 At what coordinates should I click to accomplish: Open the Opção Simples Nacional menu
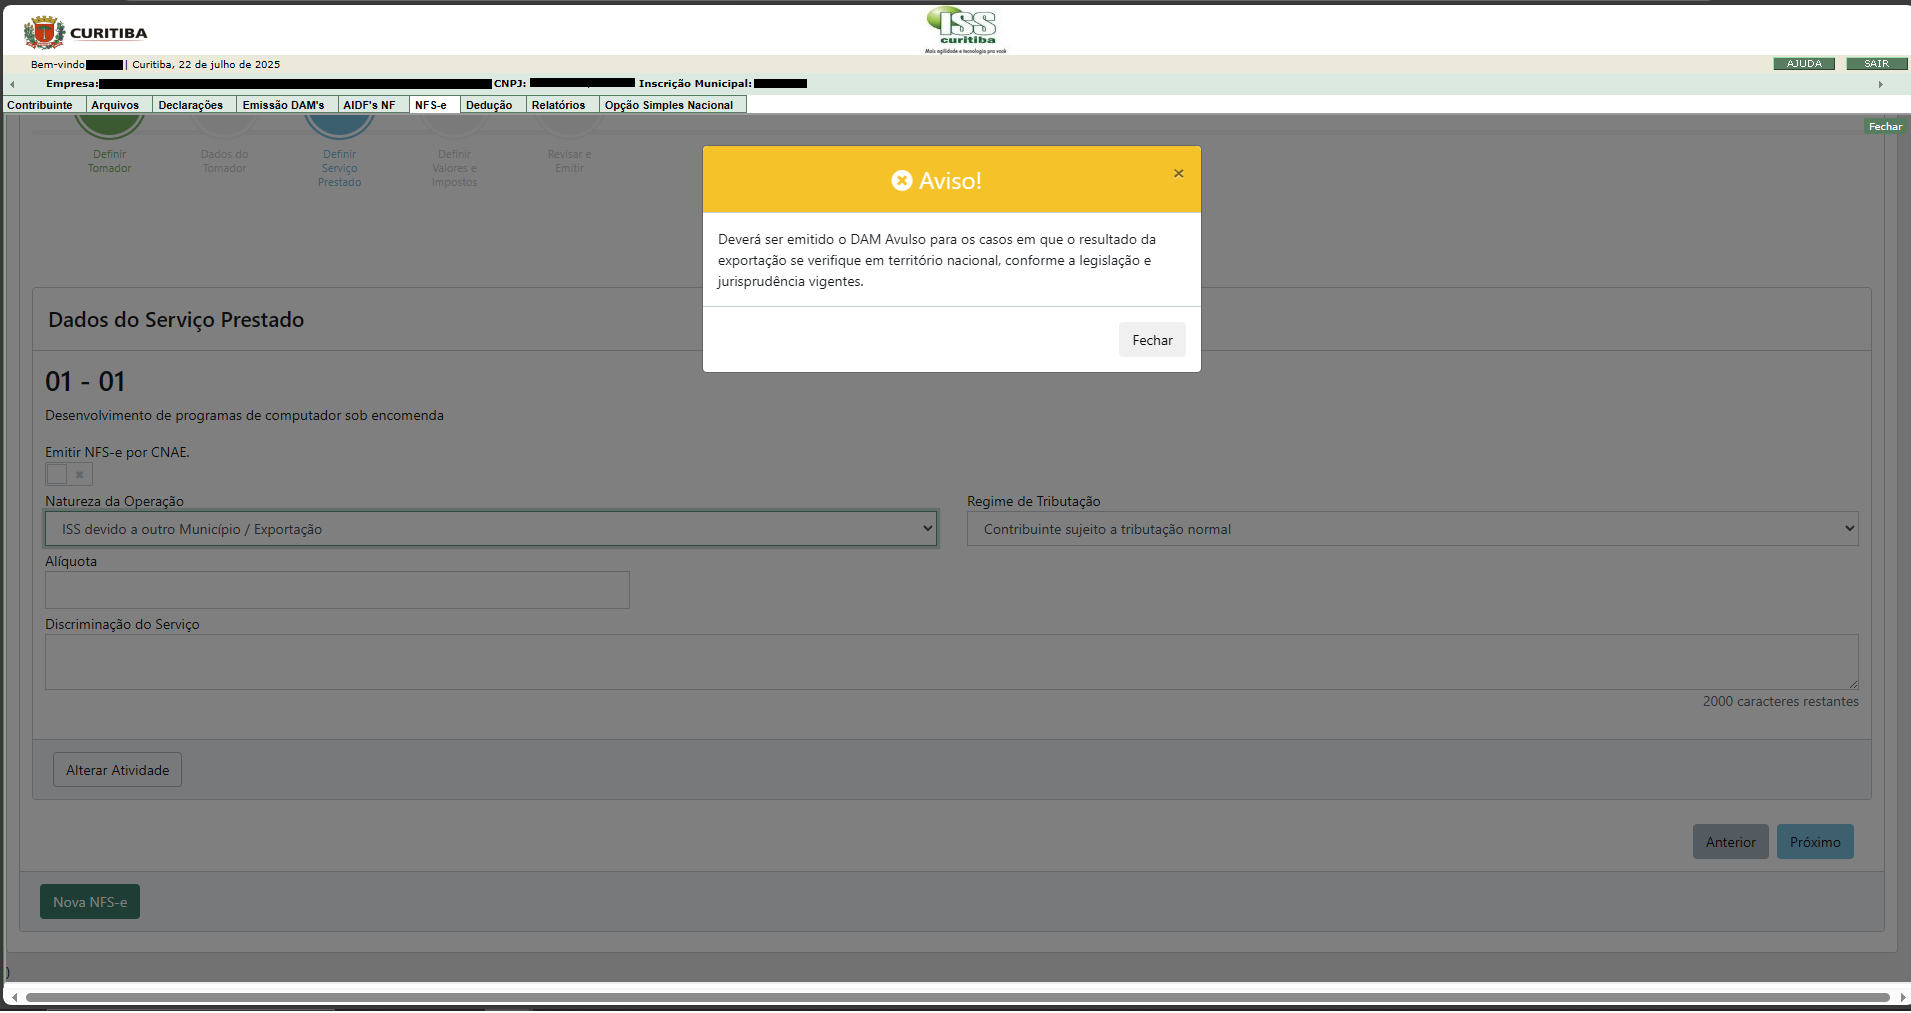[669, 105]
